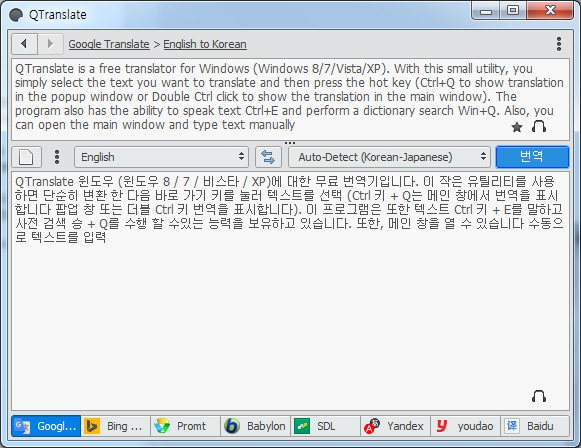The width and height of the screenshot is (581, 448).
Task: Maximize the QTranslate window
Action: pos(513,10)
